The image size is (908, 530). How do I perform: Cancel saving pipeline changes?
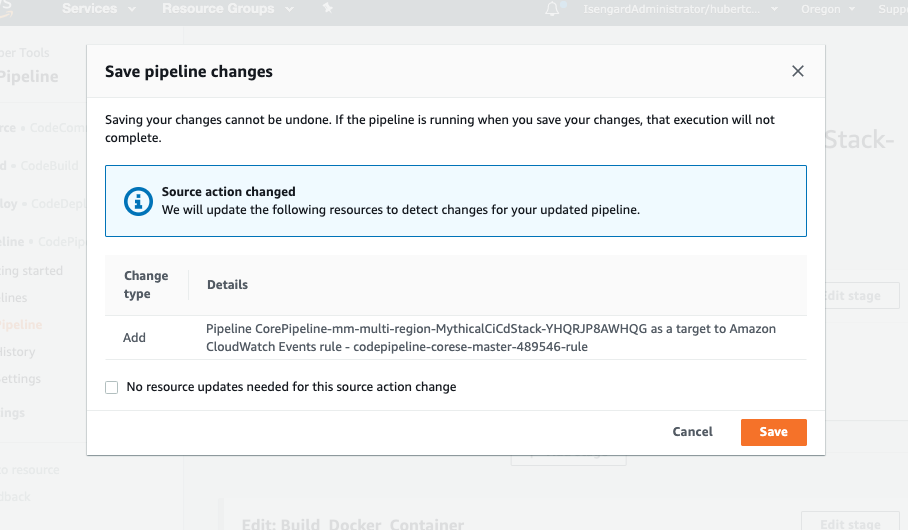coord(692,432)
